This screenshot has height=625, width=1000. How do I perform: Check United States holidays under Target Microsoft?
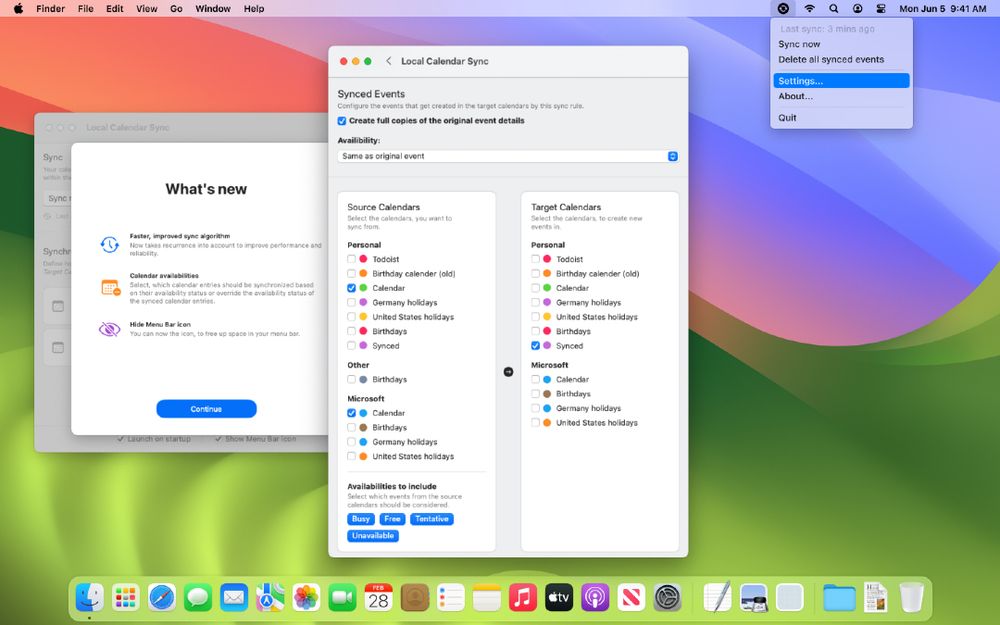coord(535,422)
